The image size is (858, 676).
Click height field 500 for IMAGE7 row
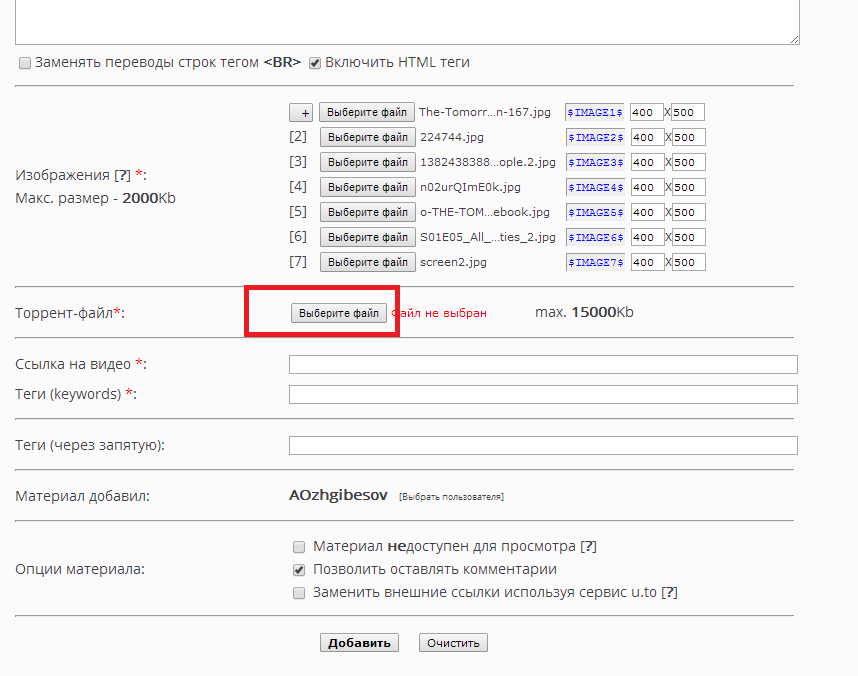[689, 262]
